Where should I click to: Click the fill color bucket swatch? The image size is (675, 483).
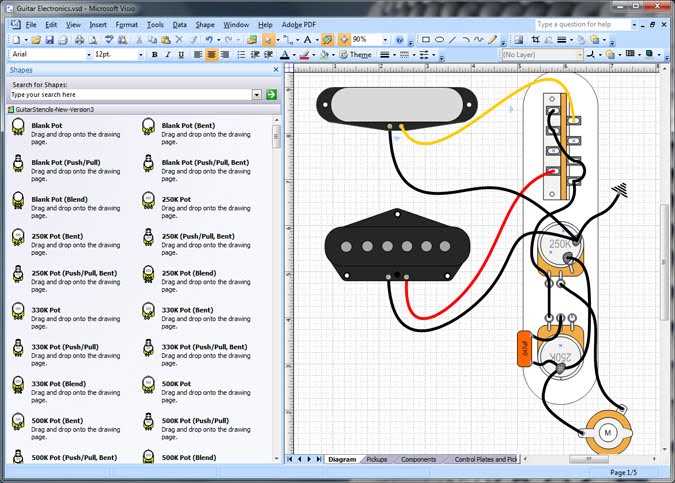point(324,55)
